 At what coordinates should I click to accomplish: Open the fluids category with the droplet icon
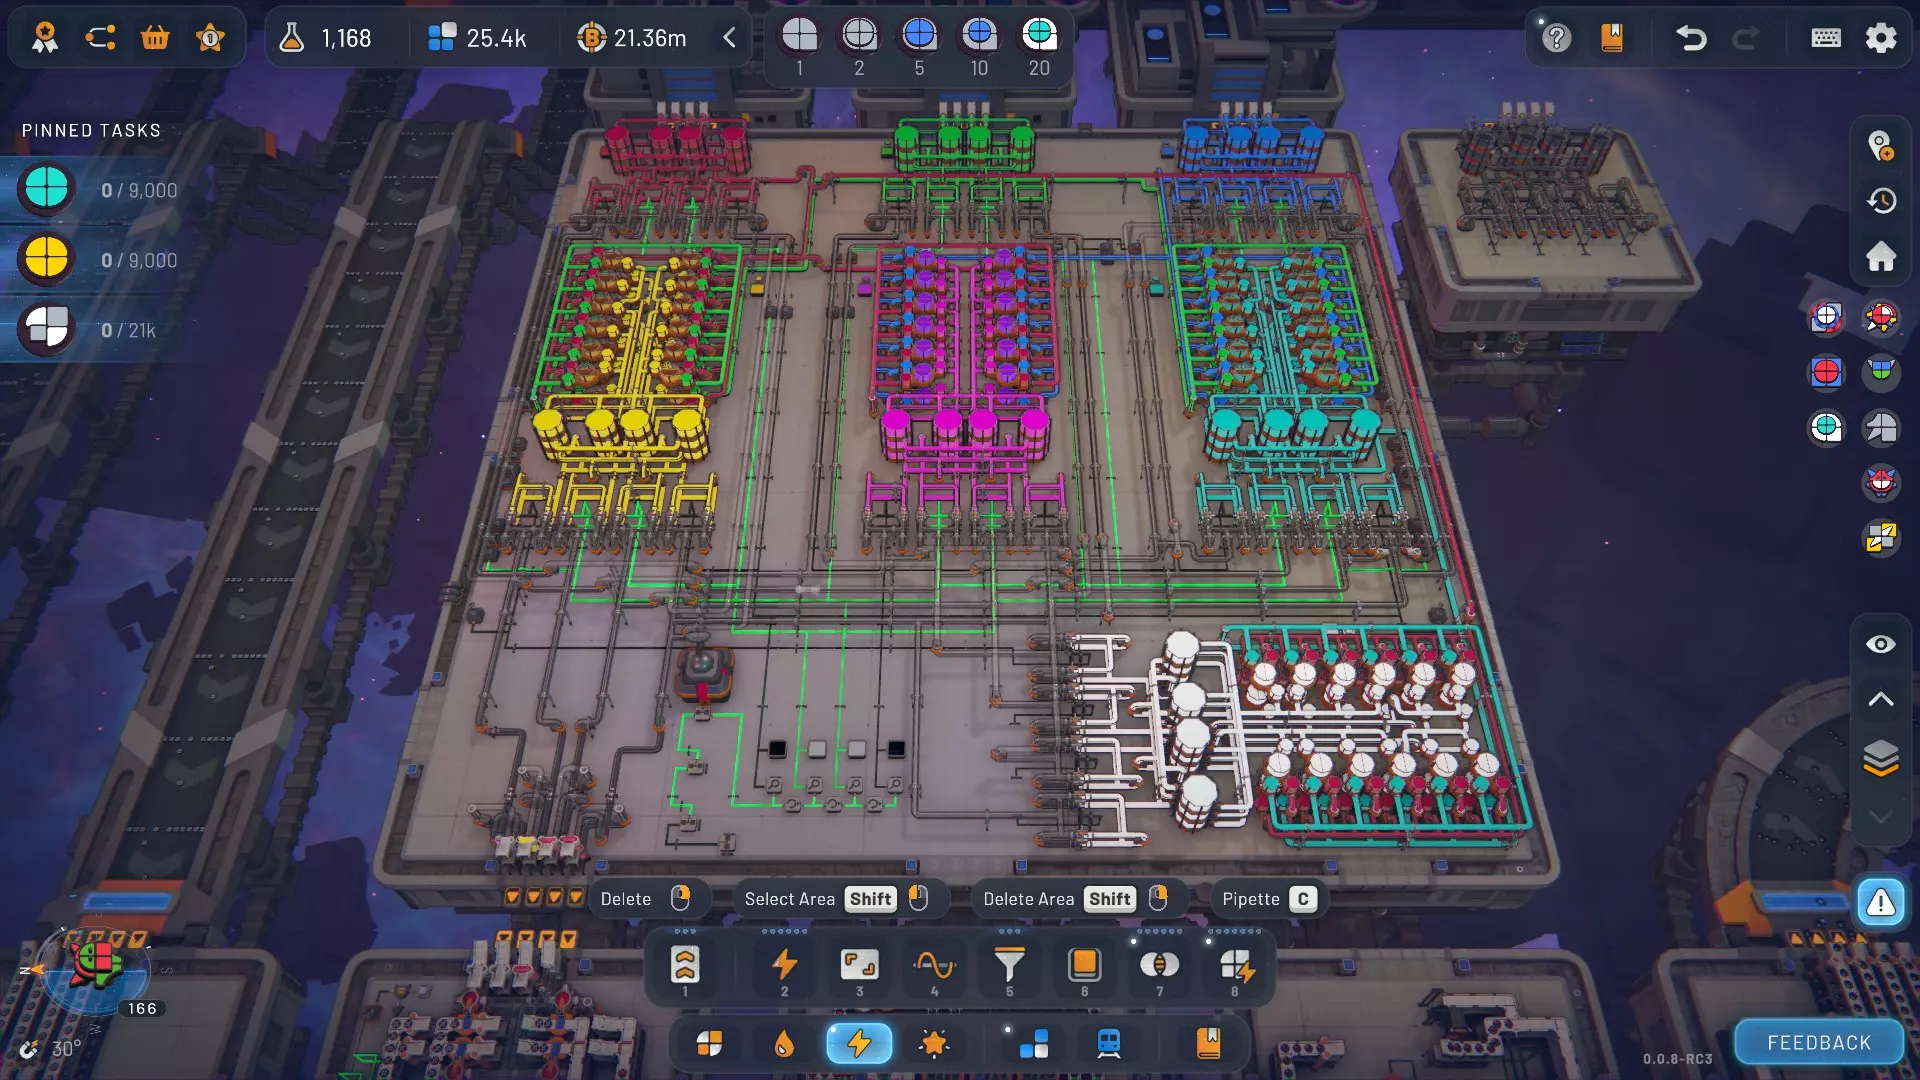(784, 1044)
